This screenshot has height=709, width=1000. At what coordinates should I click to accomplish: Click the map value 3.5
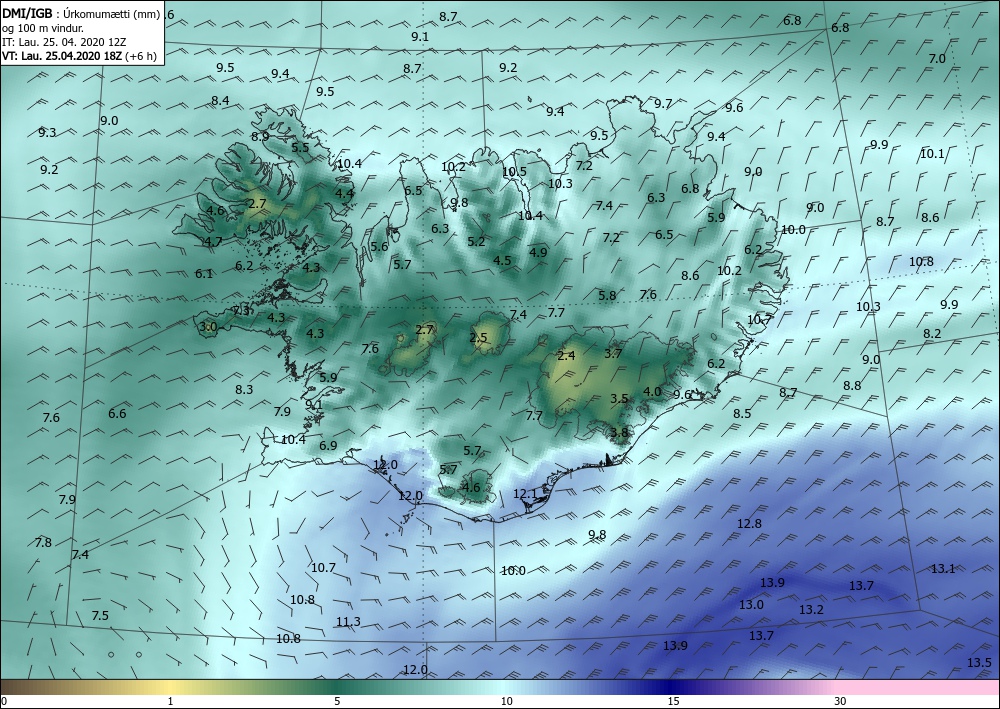pyautogui.click(x=619, y=398)
